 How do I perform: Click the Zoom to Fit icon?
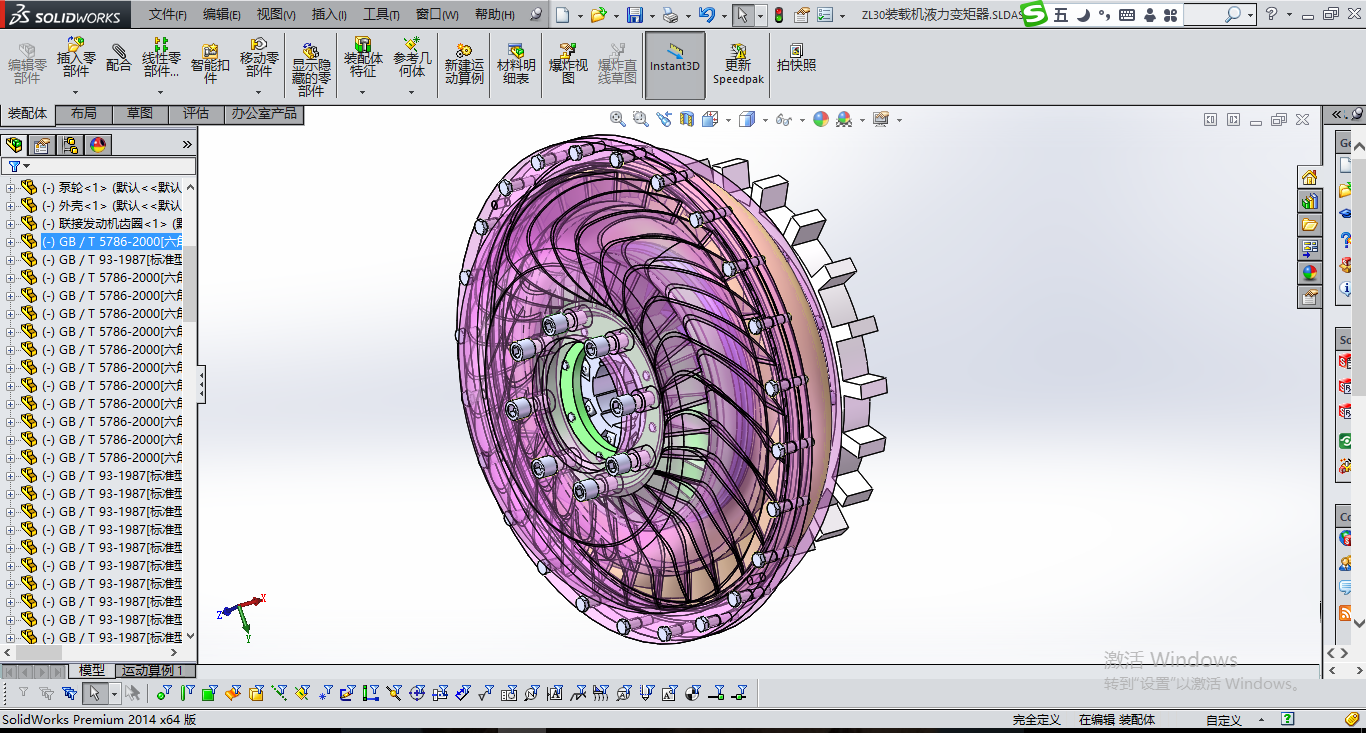(618, 119)
